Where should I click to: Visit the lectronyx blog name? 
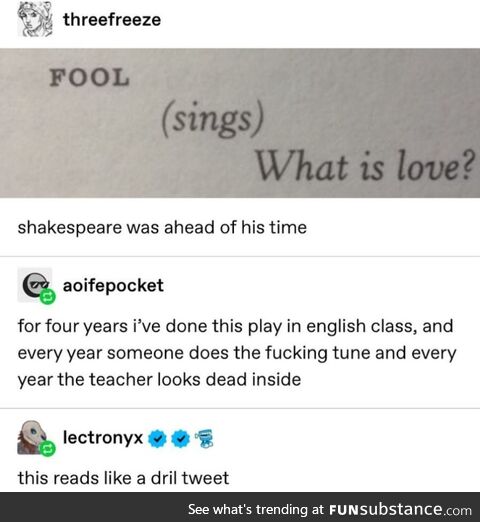click(103, 438)
